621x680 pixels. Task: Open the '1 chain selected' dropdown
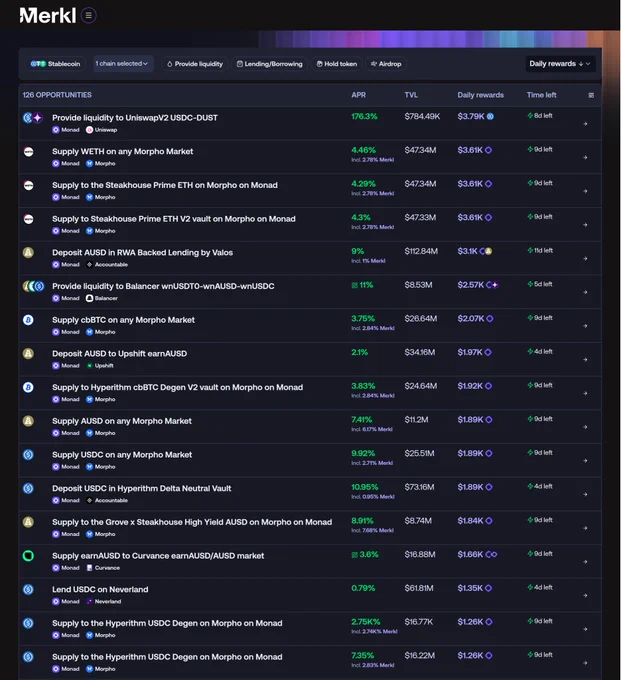pos(123,64)
